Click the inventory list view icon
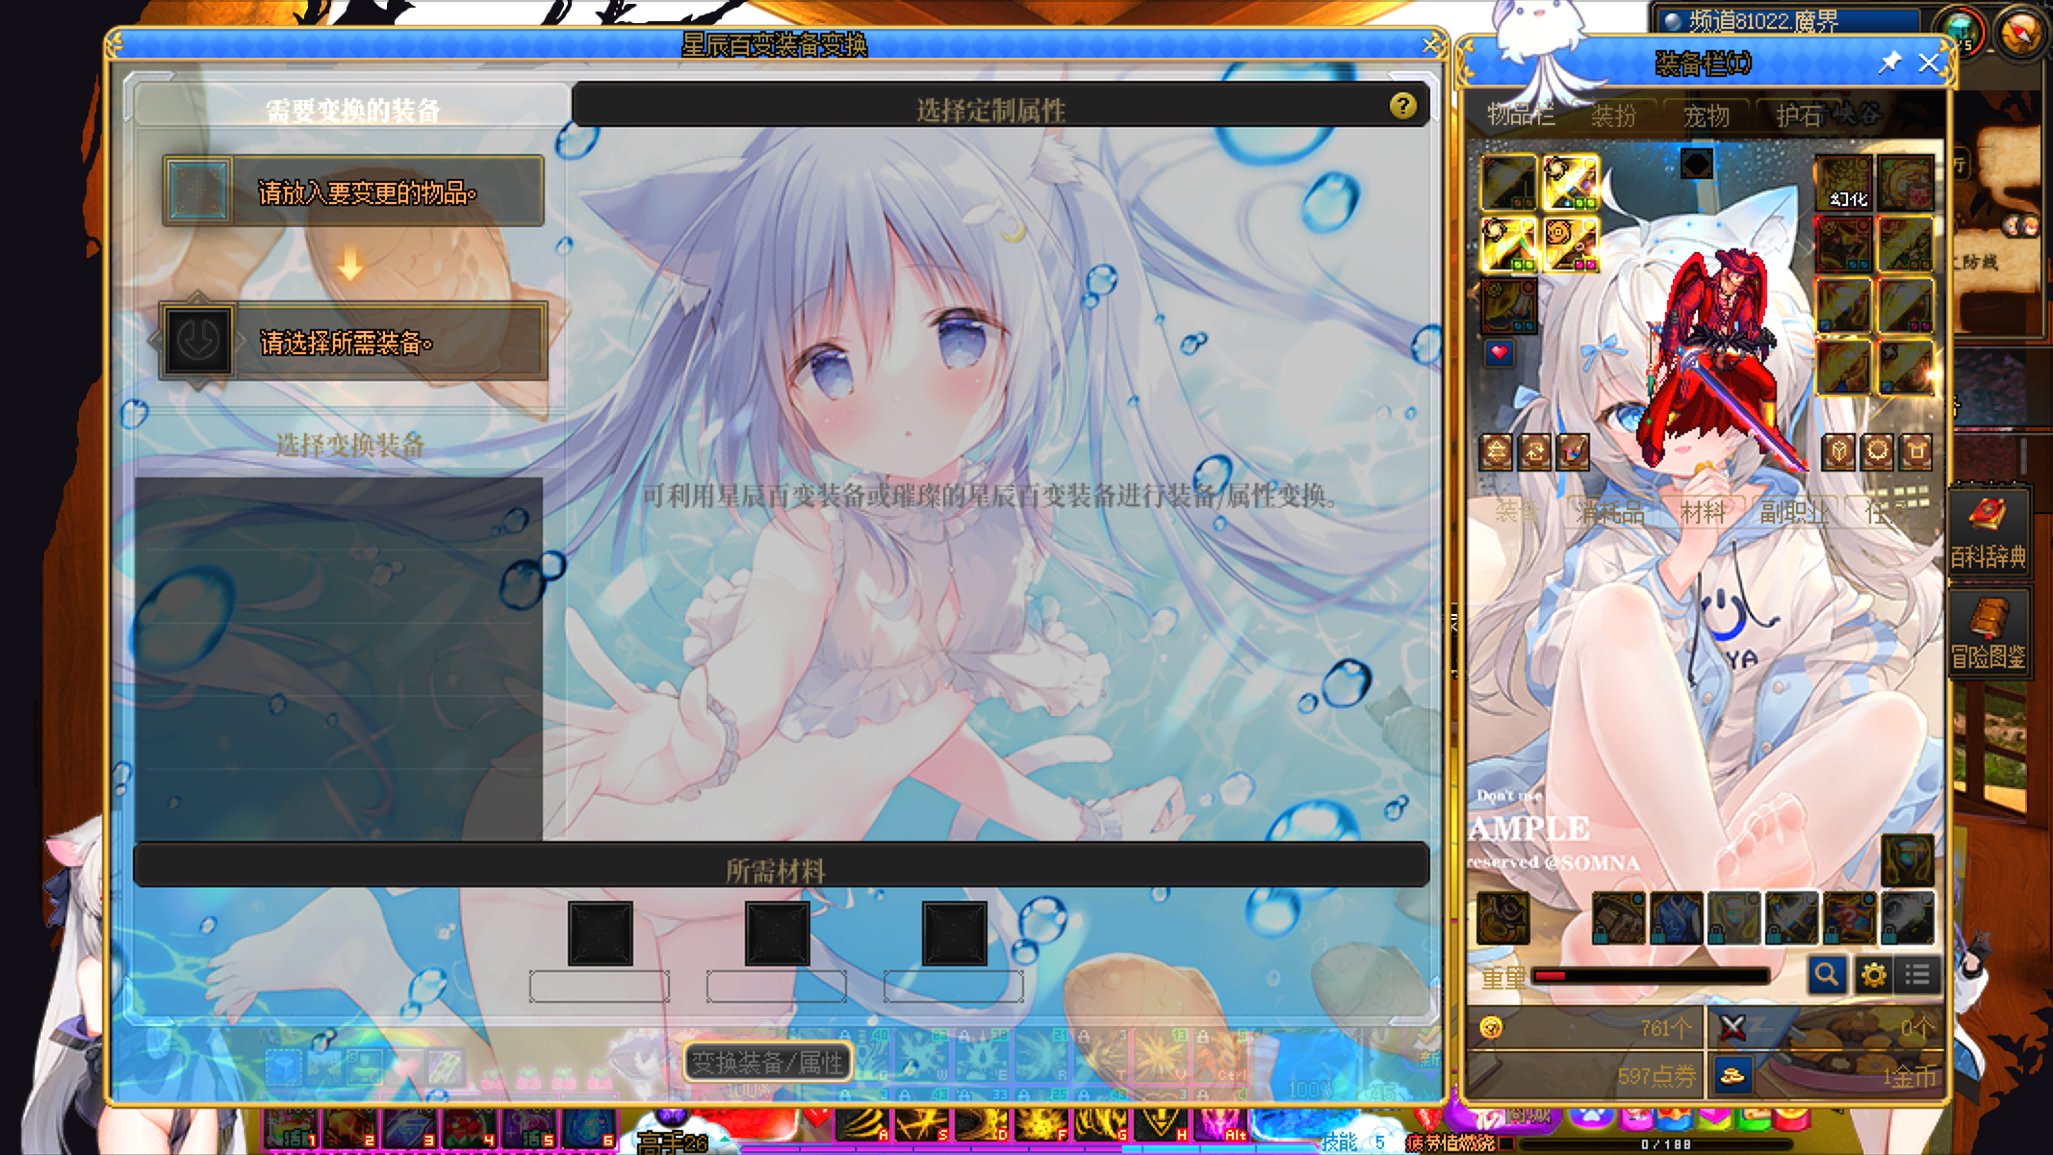 tap(1918, 974)
